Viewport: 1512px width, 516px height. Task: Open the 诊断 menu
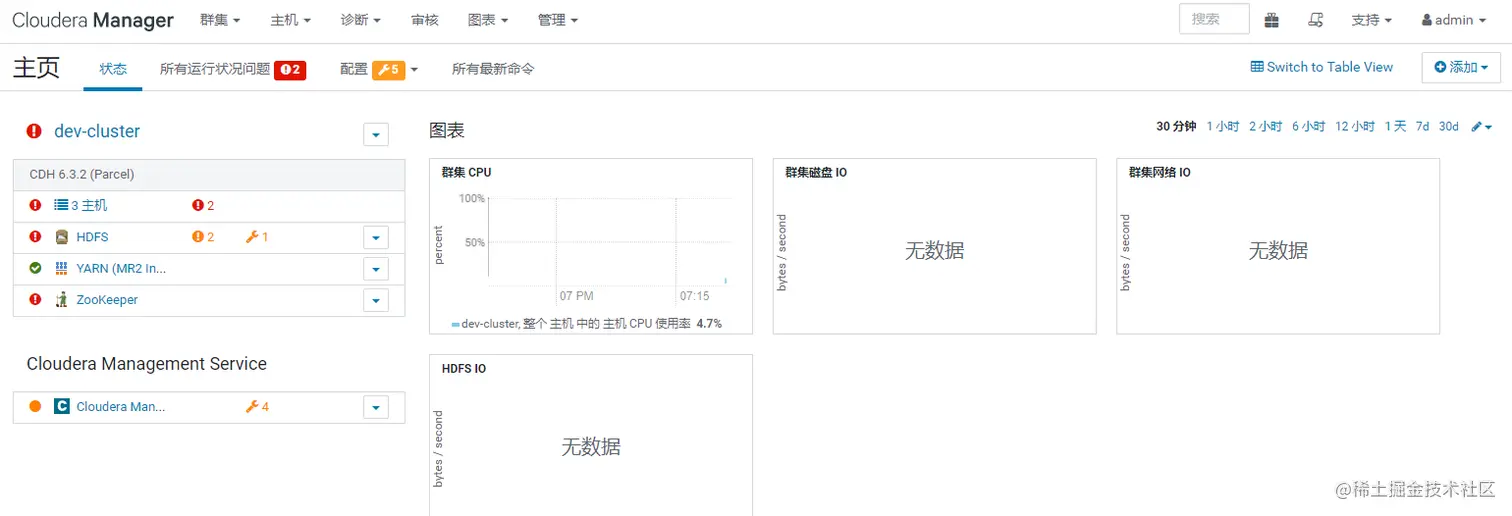[x=361, y=20]
